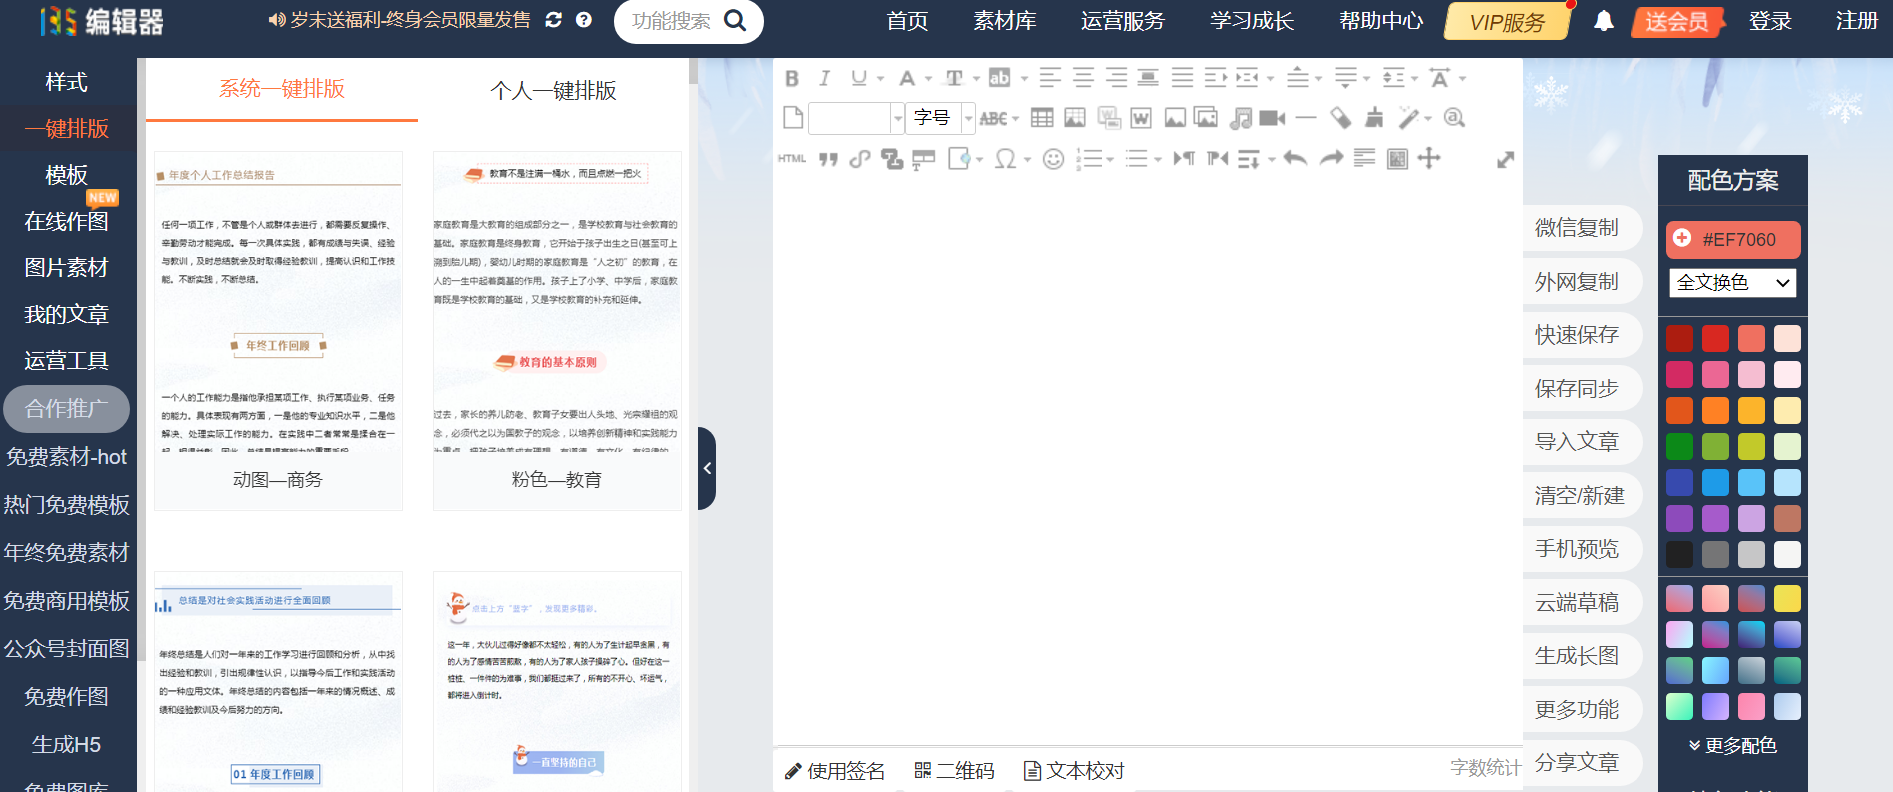Screen dimensions: 1893x792
Task: Open the text background color dropdown arrow
Action: click(1024, 79)
